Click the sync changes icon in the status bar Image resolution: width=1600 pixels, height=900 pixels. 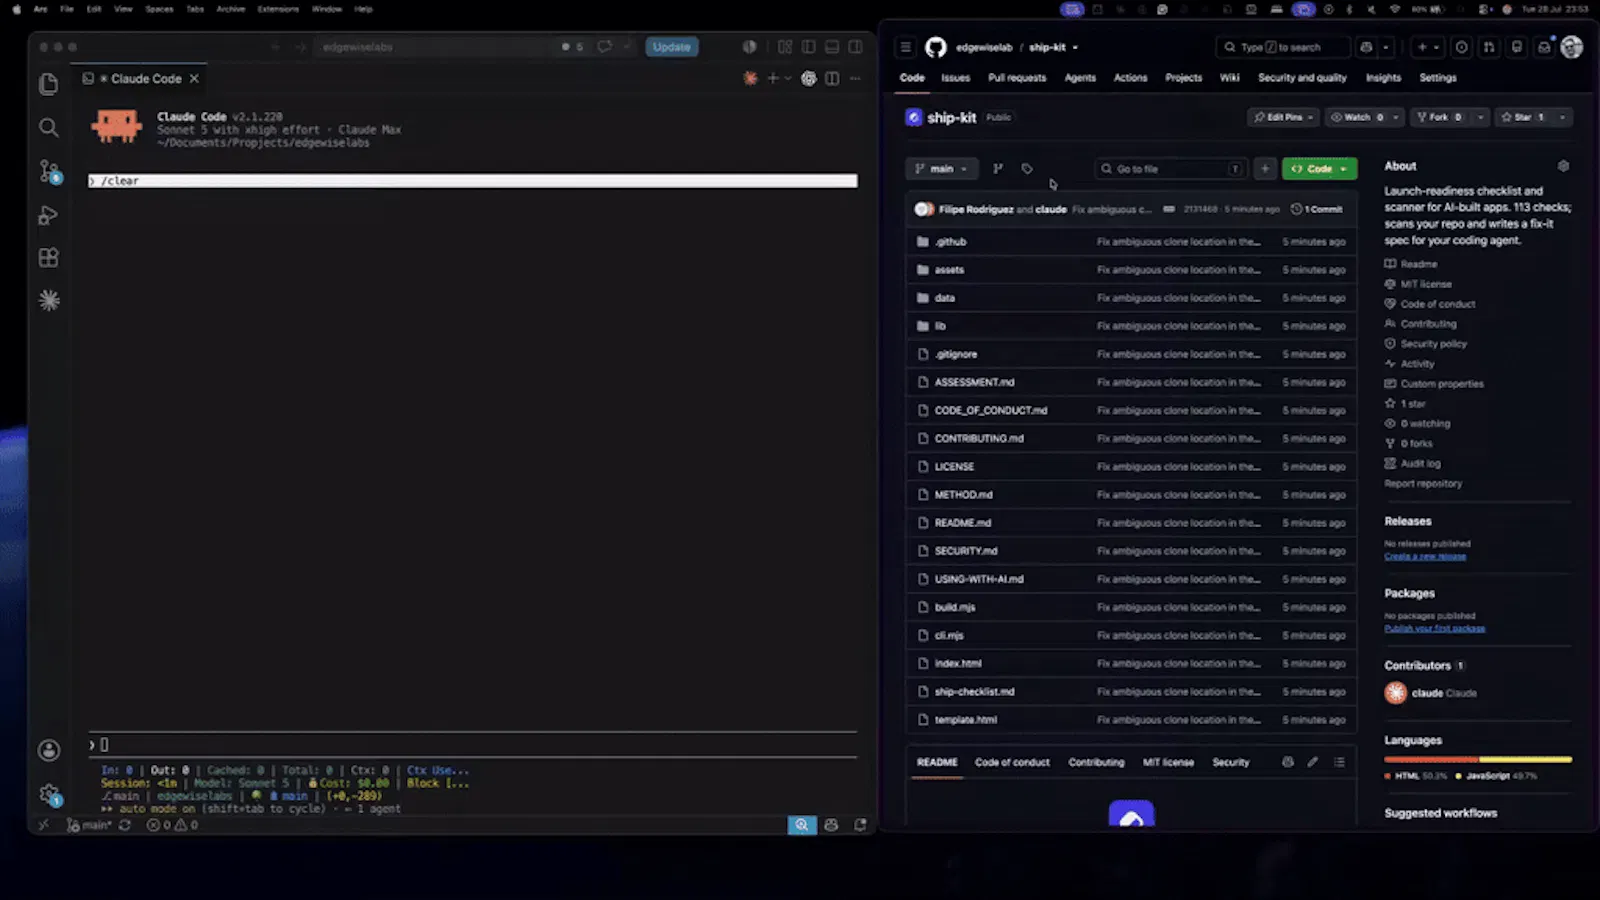click(125, 825)
